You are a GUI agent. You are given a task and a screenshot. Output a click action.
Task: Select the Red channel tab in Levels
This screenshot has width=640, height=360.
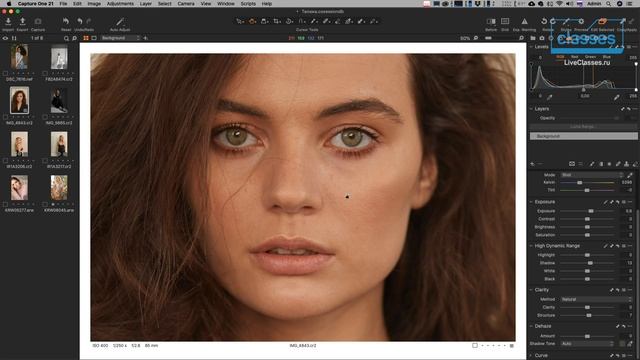tap(575, 57)
